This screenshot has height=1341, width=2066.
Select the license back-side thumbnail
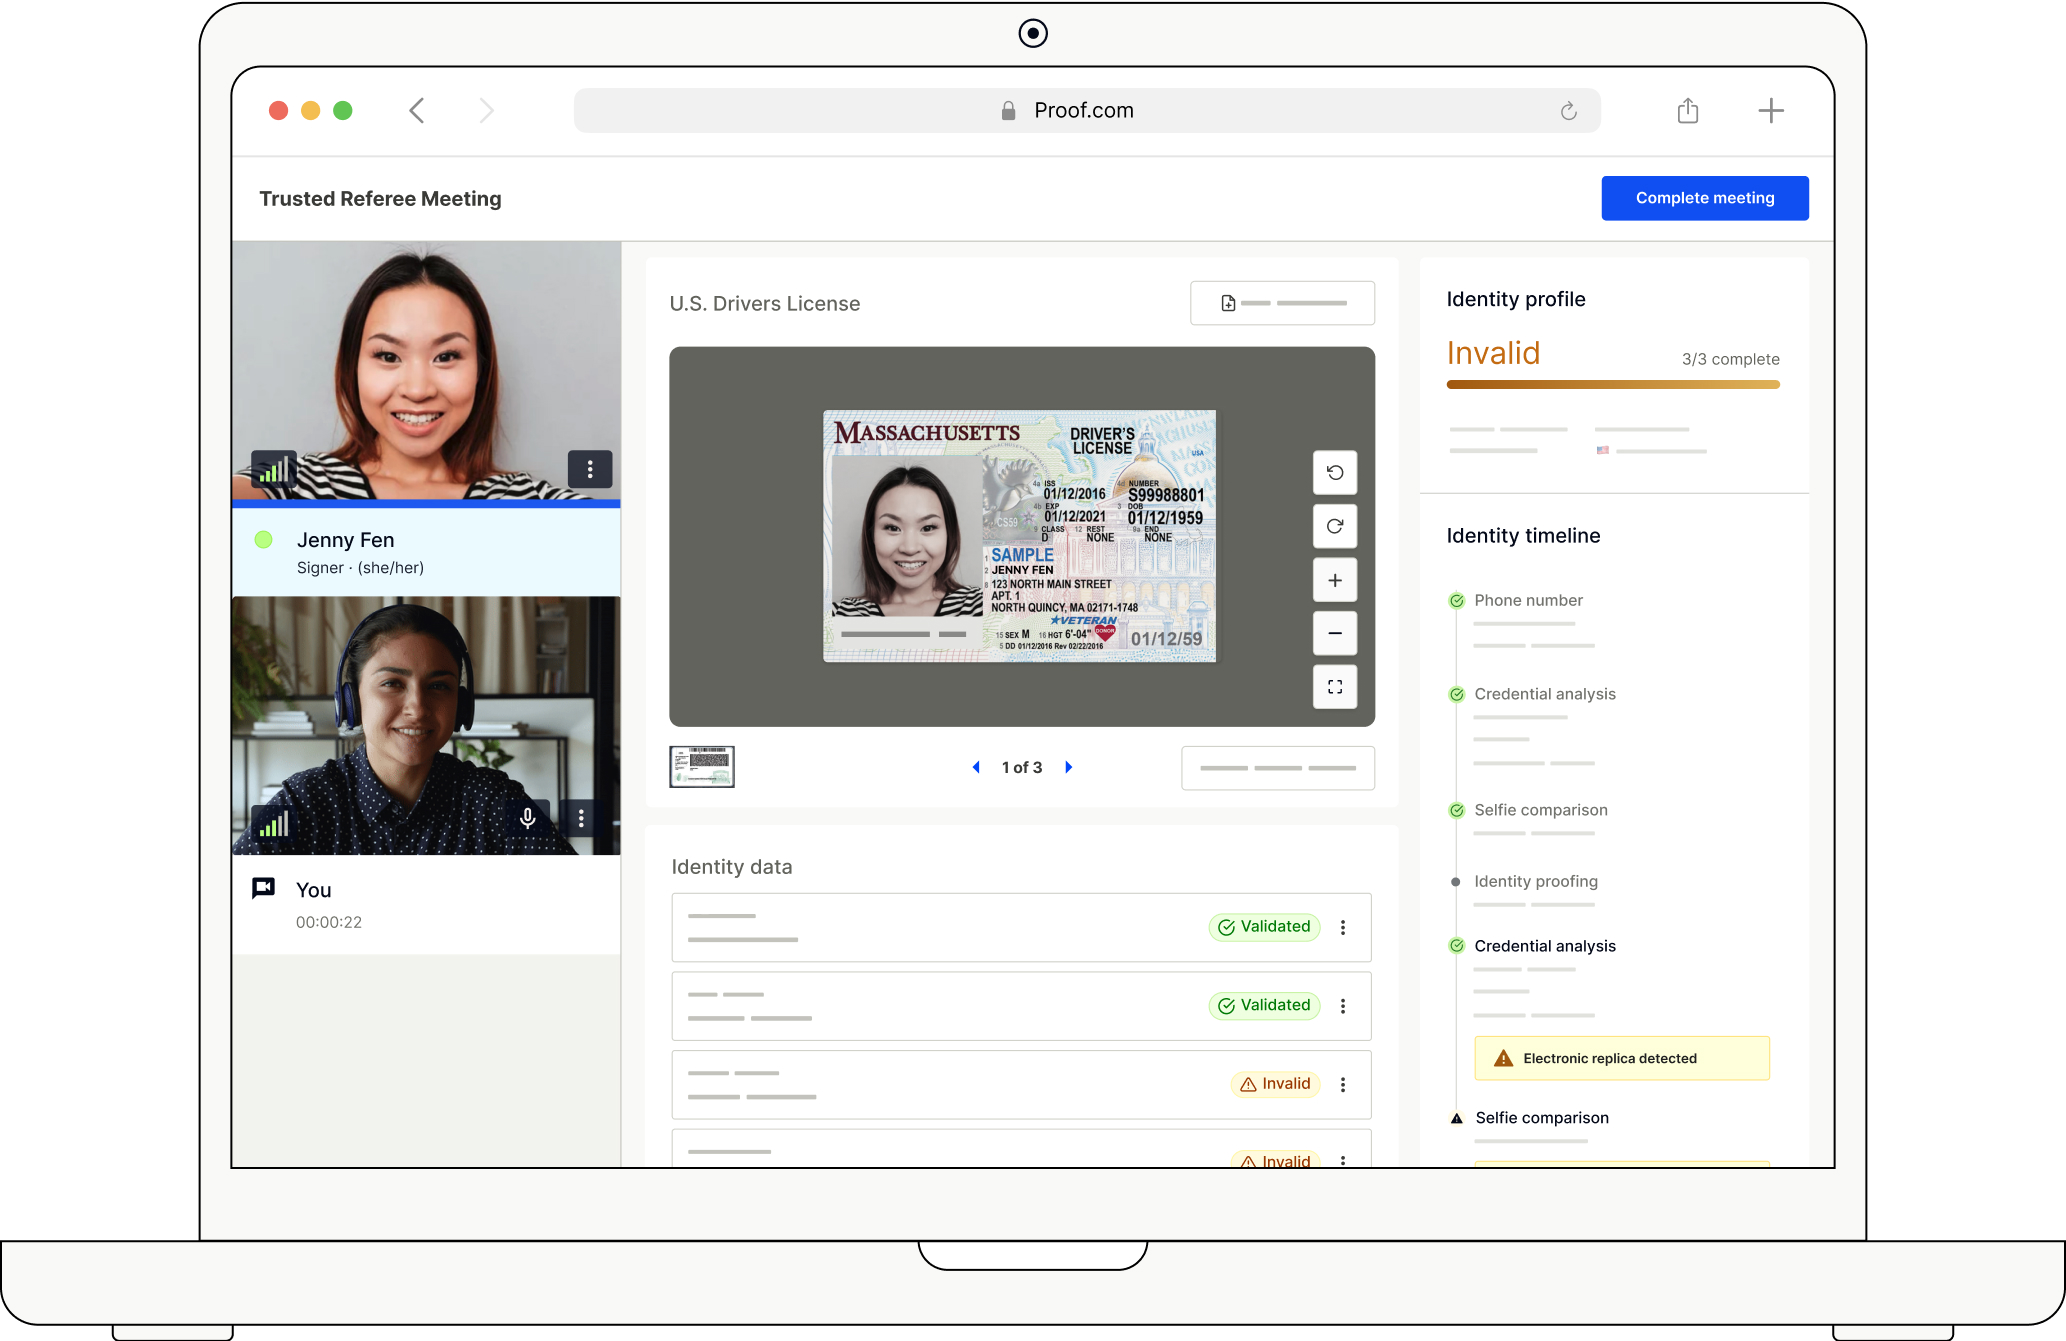[x=701, y=767]
